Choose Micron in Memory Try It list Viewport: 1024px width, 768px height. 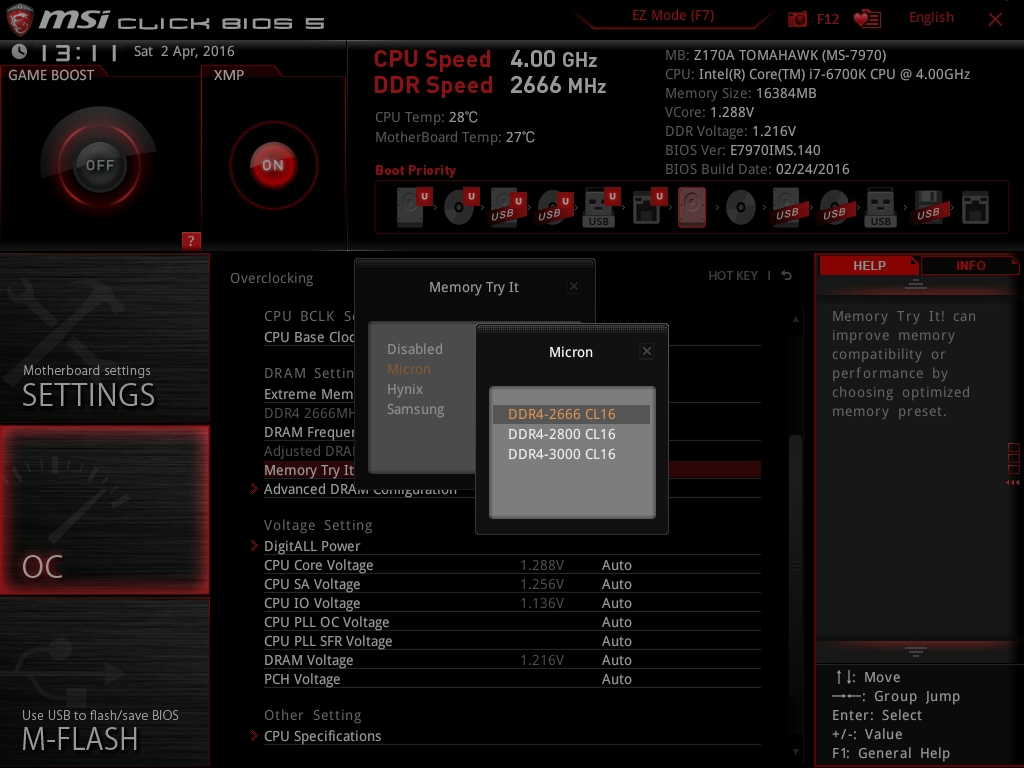click(x=409, y=369)
